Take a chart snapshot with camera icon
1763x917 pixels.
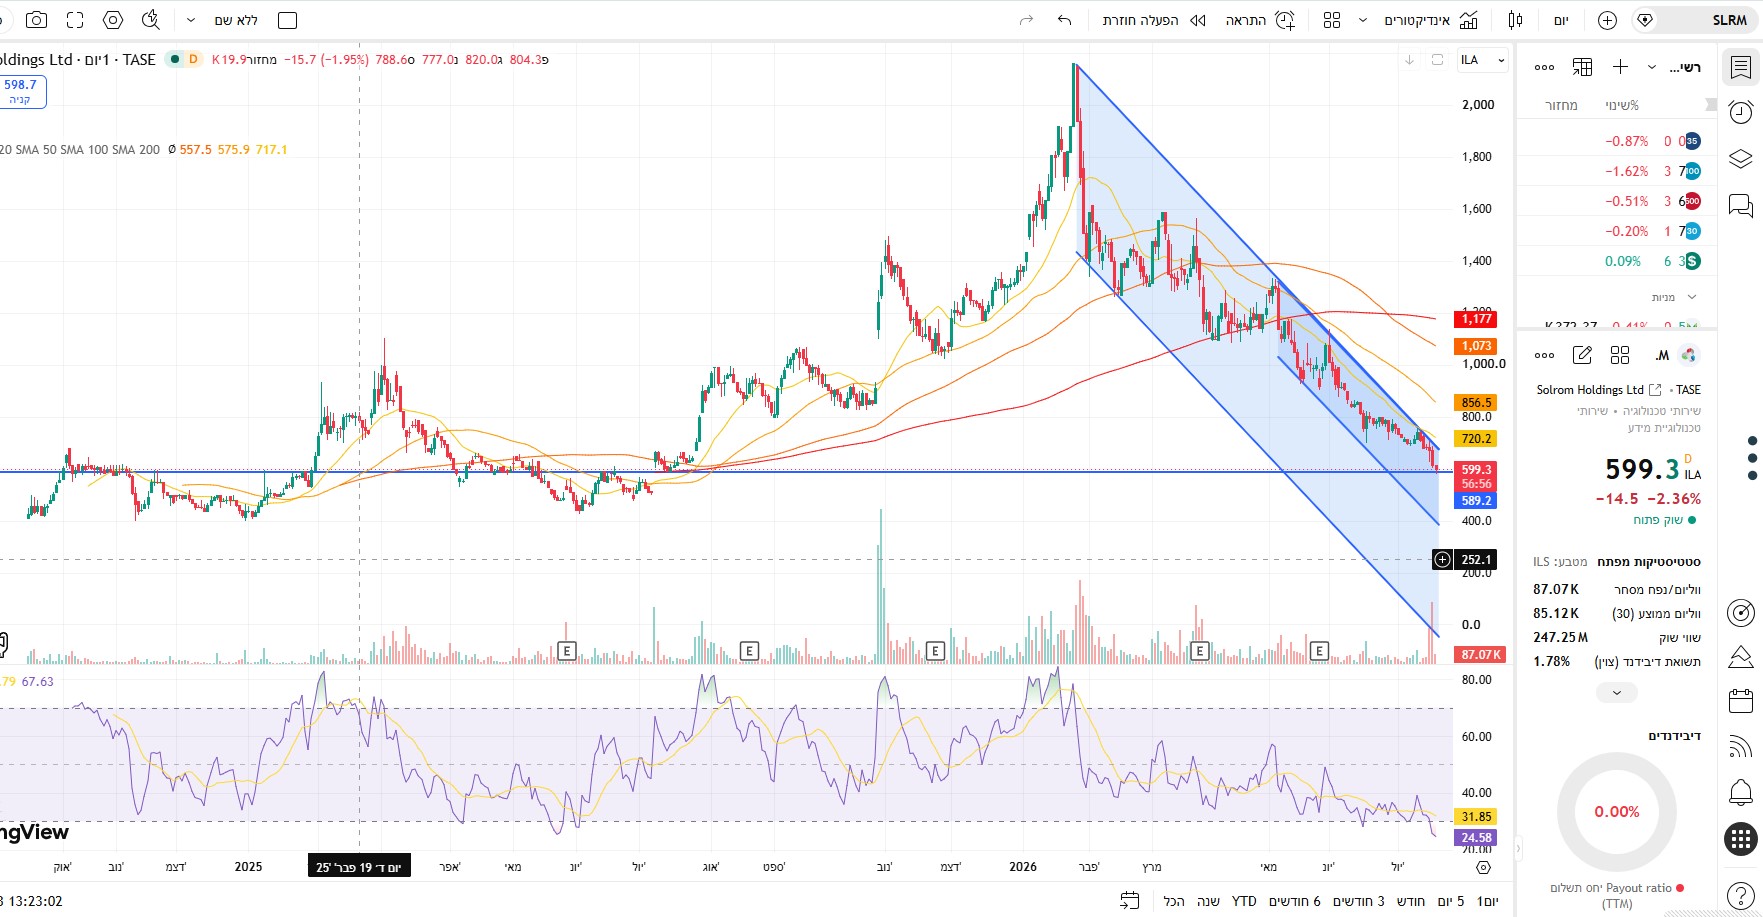tap(36, 20)
